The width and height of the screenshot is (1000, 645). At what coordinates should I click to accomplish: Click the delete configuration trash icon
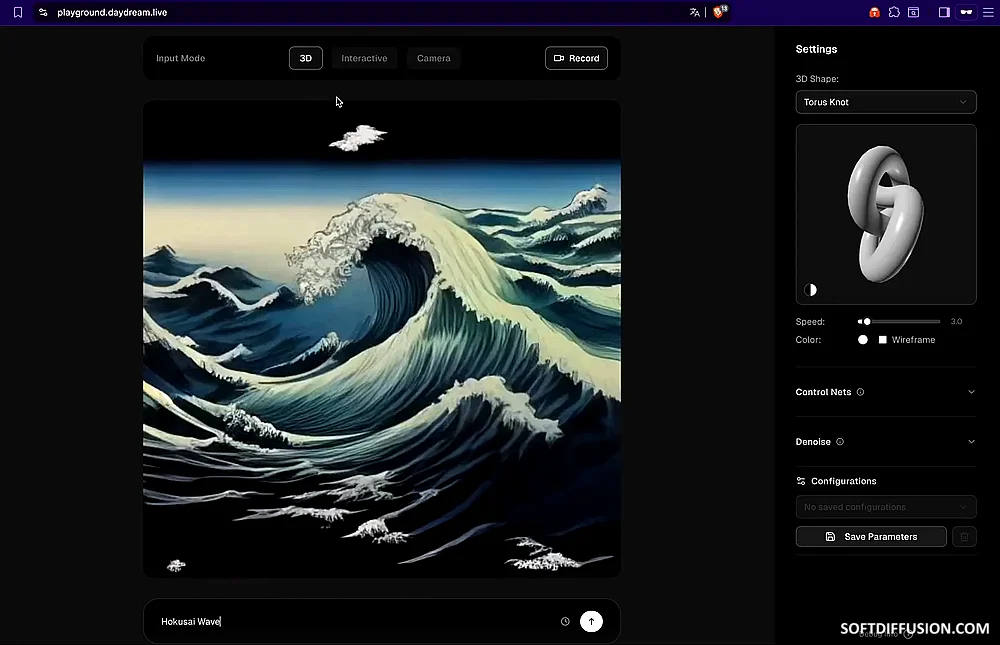click(964, 537)
